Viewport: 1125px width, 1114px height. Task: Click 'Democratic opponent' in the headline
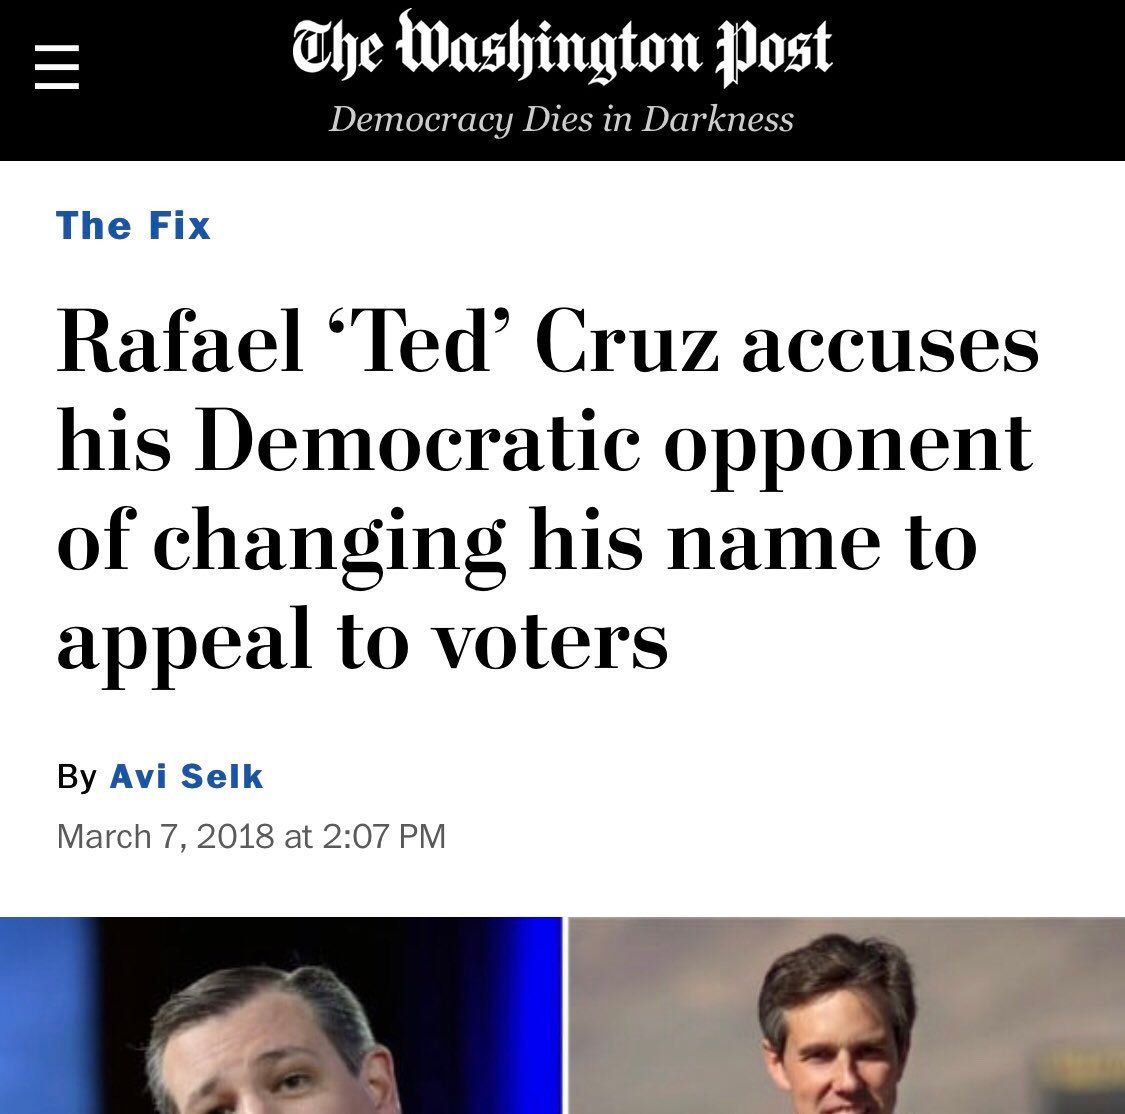(x=614, y=445)
